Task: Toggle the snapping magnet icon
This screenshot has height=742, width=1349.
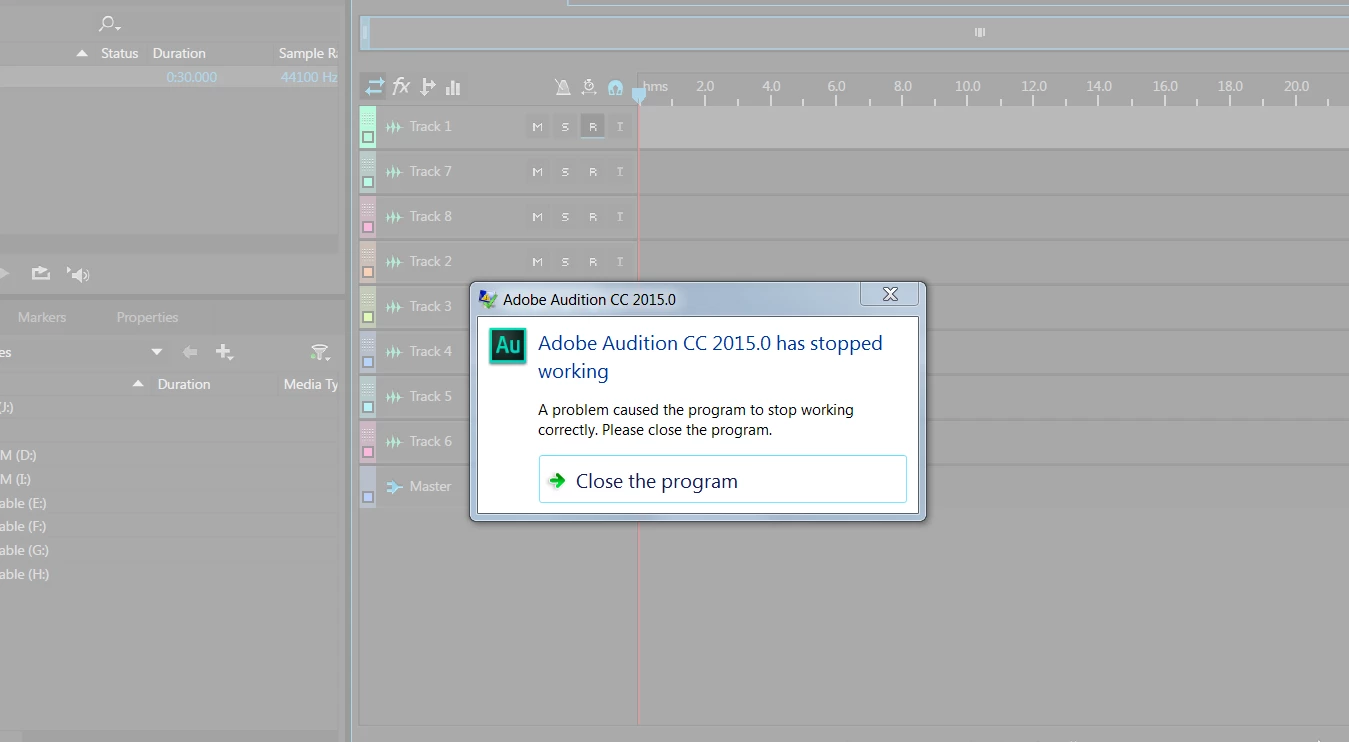Action: [x=616, y=87]
